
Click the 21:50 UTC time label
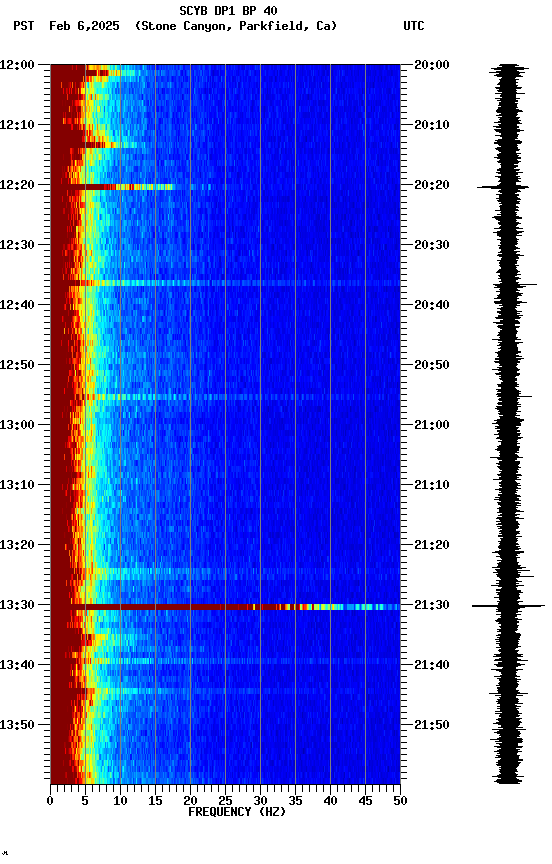click(432, 725)
